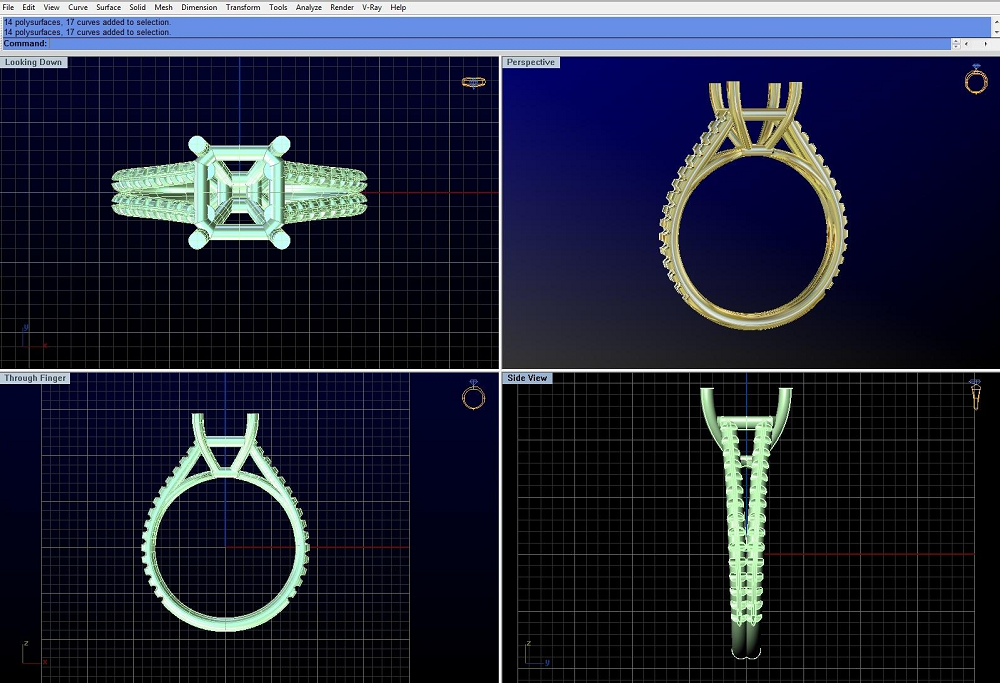This screenshot has width=1000, height=683.
Task: Open the Dimension menu
Action: (x=199, y=8)
